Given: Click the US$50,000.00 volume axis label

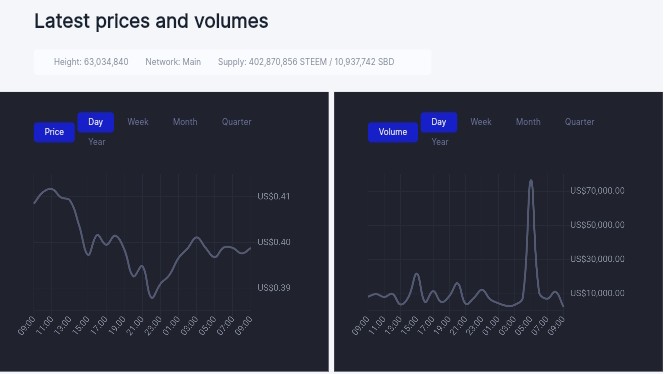Looking at the screenshot, I should pos(597,225).
